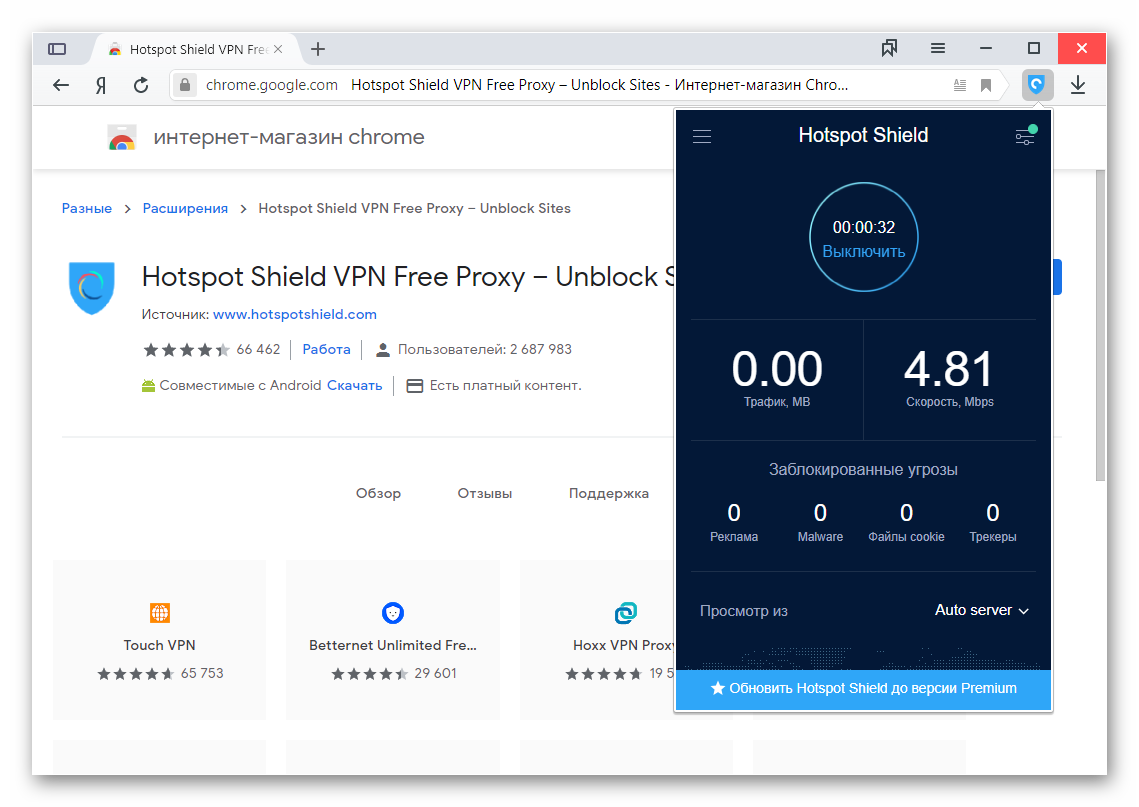Open the Поддержка tab
The width and height of the screenshot is (1139, 807).
coord(608,493)
